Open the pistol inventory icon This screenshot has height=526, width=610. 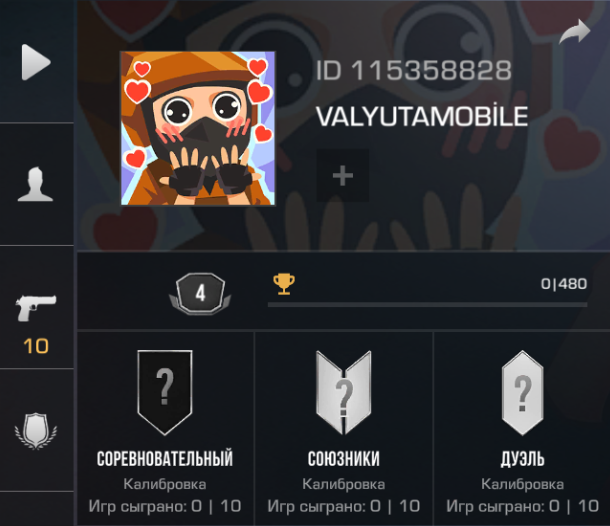(36, 308)
